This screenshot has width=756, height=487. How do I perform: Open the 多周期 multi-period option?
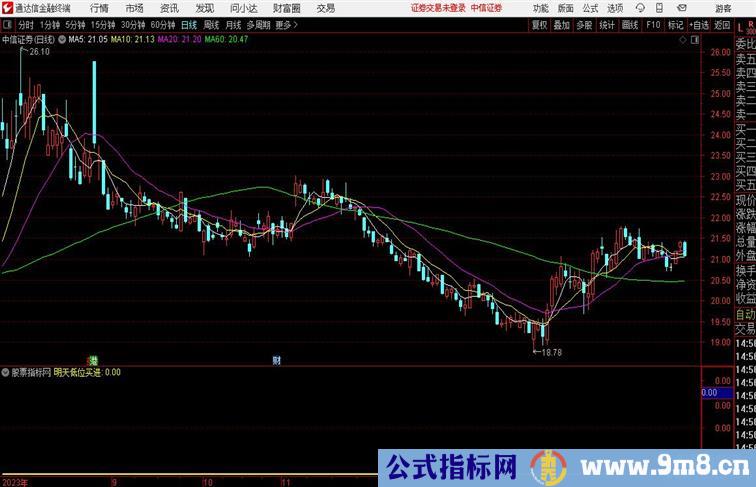coord(259,25)
